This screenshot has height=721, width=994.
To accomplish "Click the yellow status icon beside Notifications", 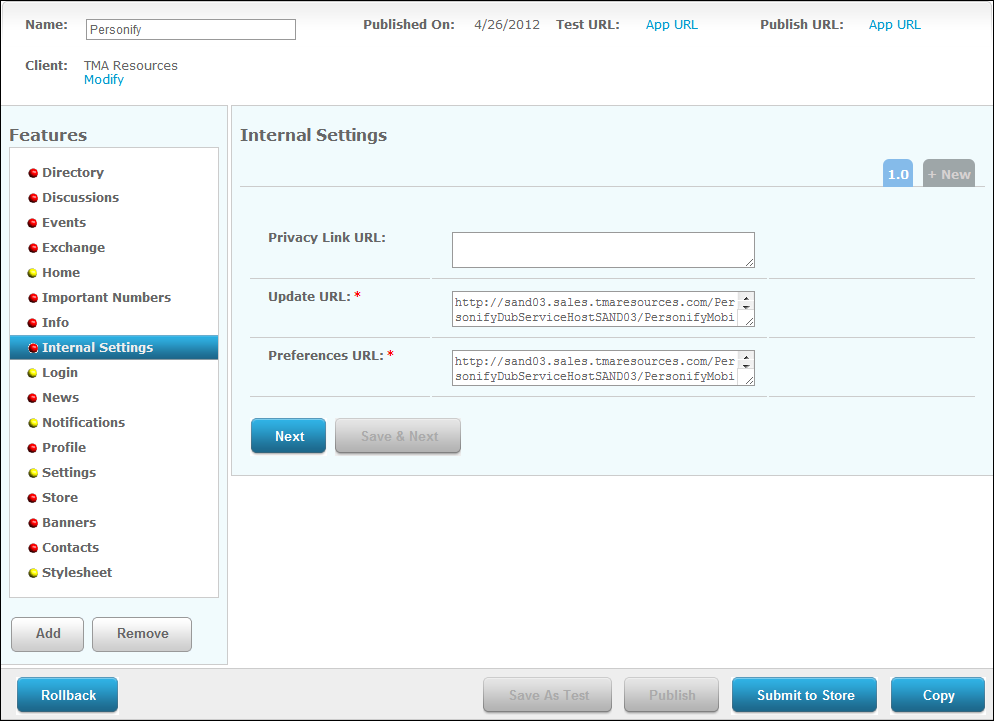I will [x=33, y=423].
